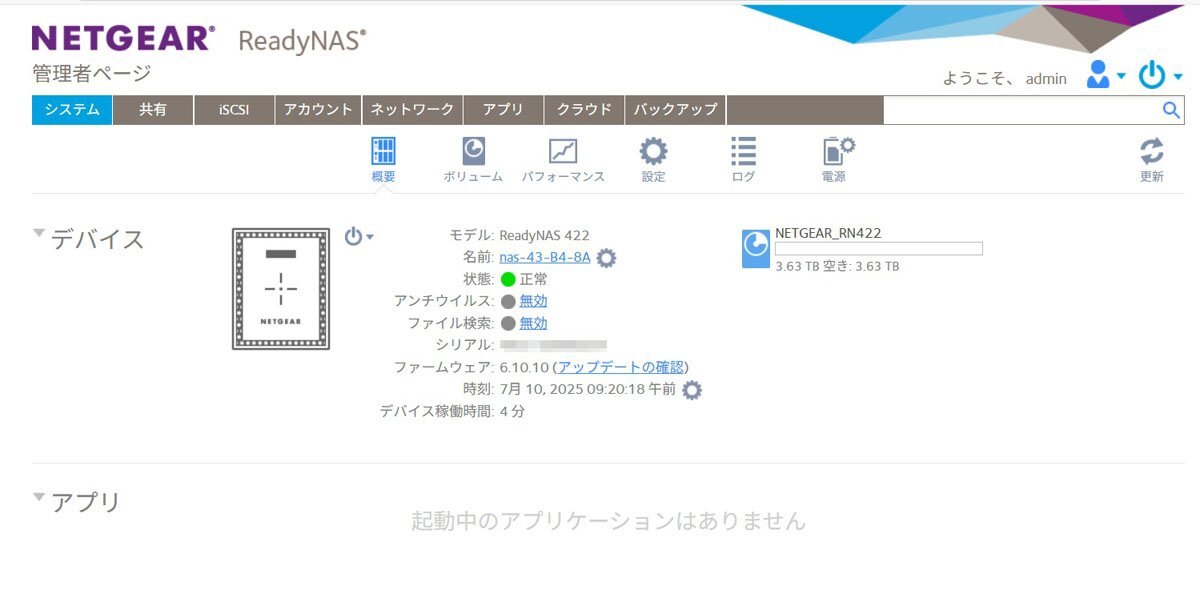Click gray status dot for アンチウイルス
Viewport: 1200px width, 598px height.
(x=508, y=301)
